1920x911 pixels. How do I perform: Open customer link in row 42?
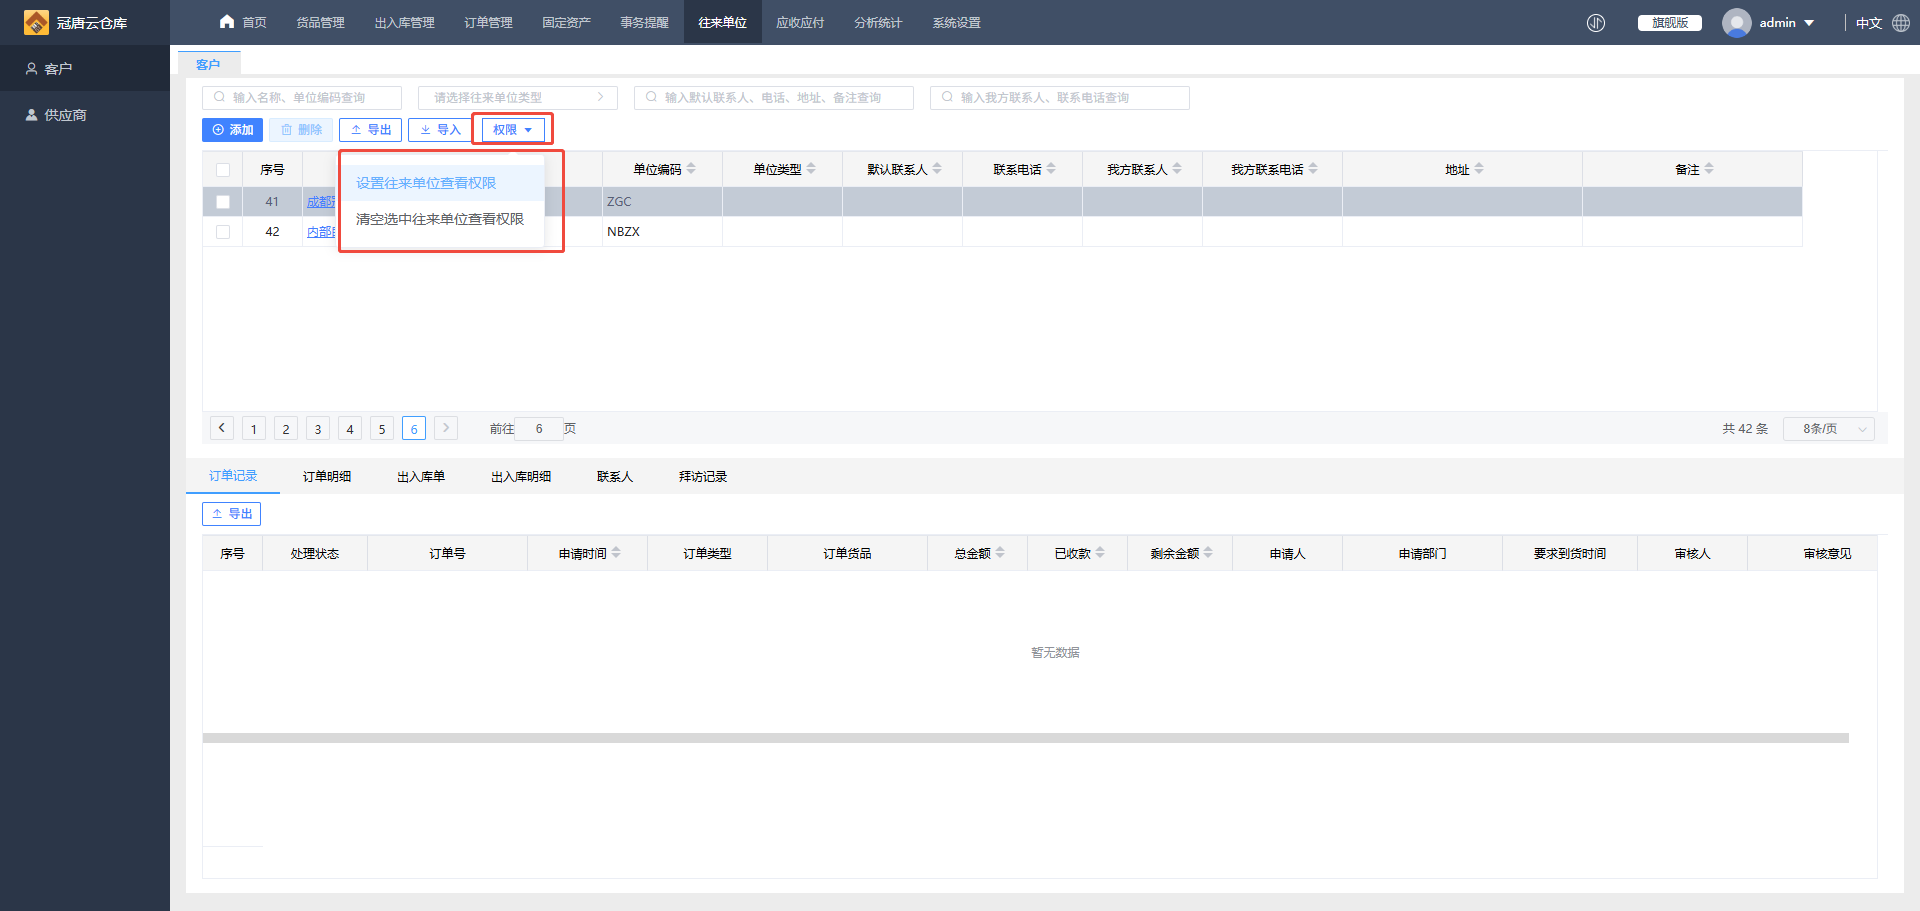(321, 232)
